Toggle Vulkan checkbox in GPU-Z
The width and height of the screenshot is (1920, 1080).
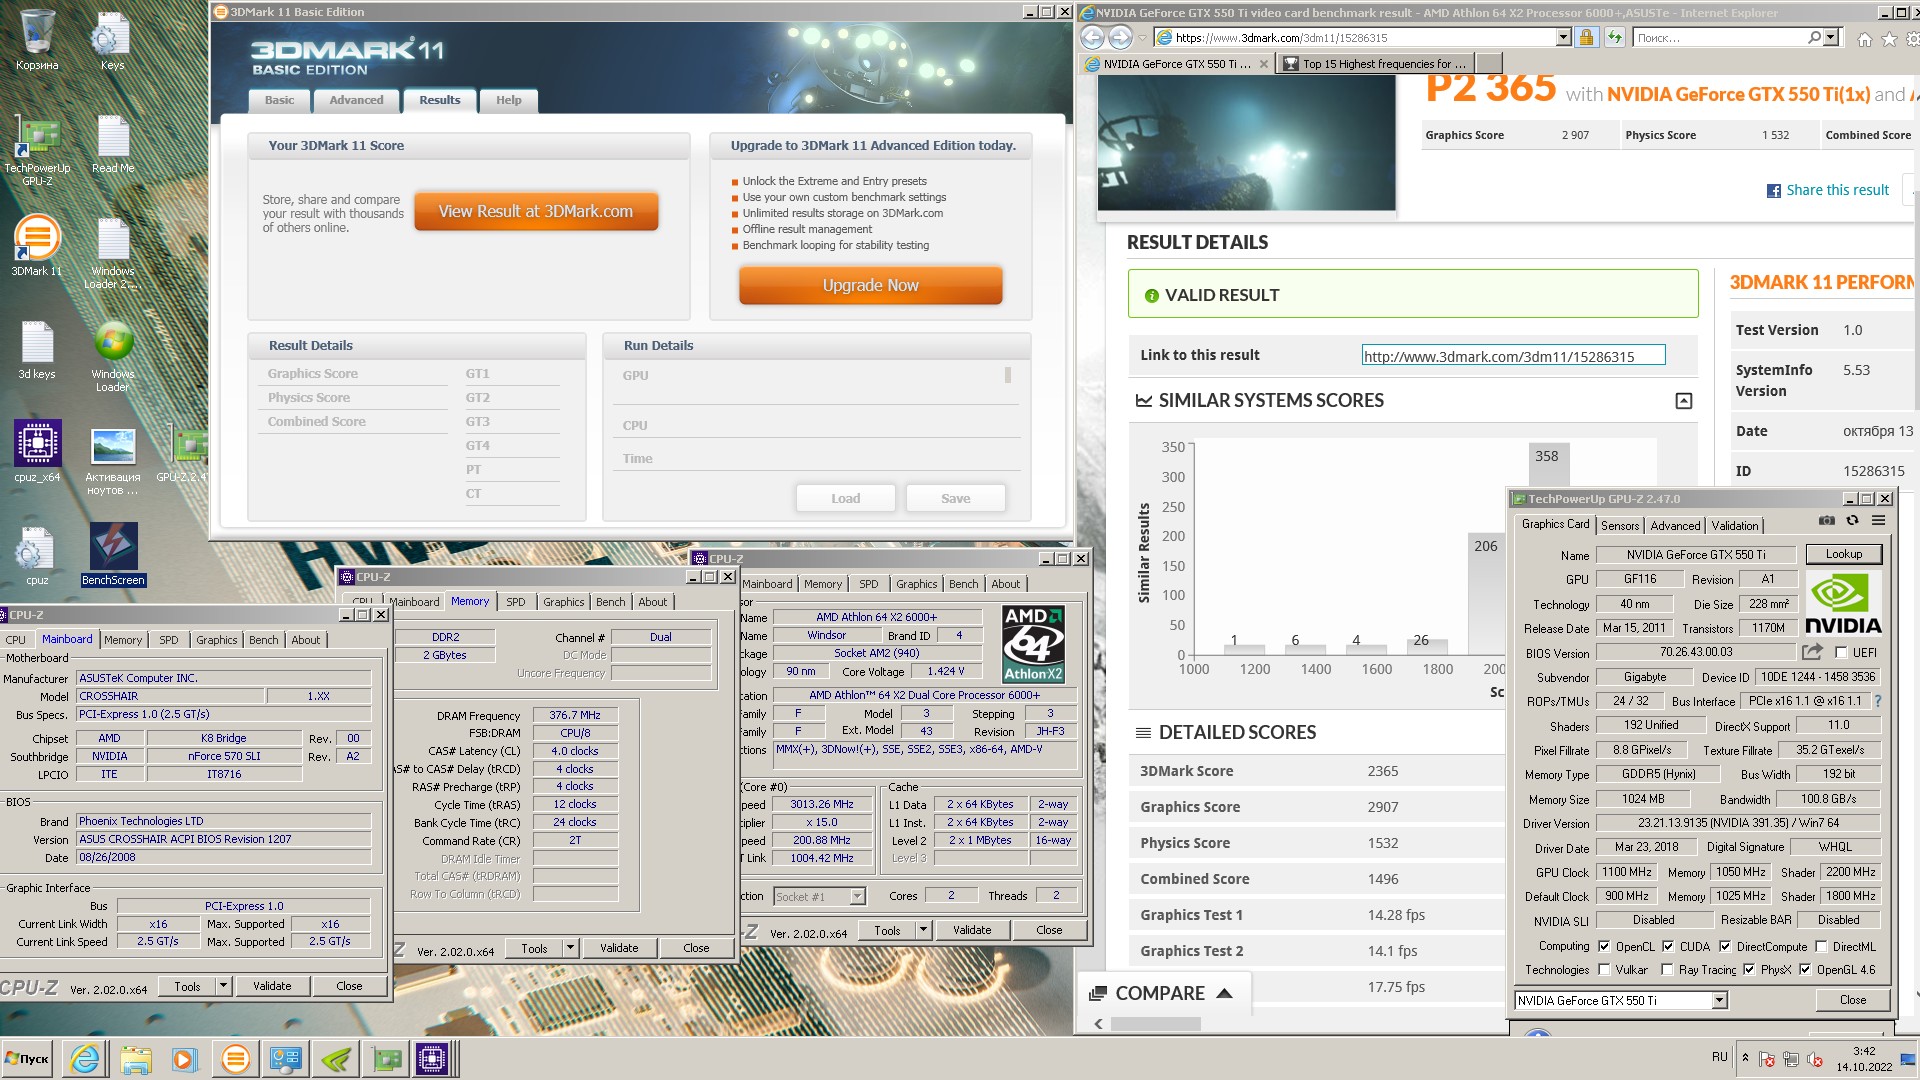(x=1604, y=969)
